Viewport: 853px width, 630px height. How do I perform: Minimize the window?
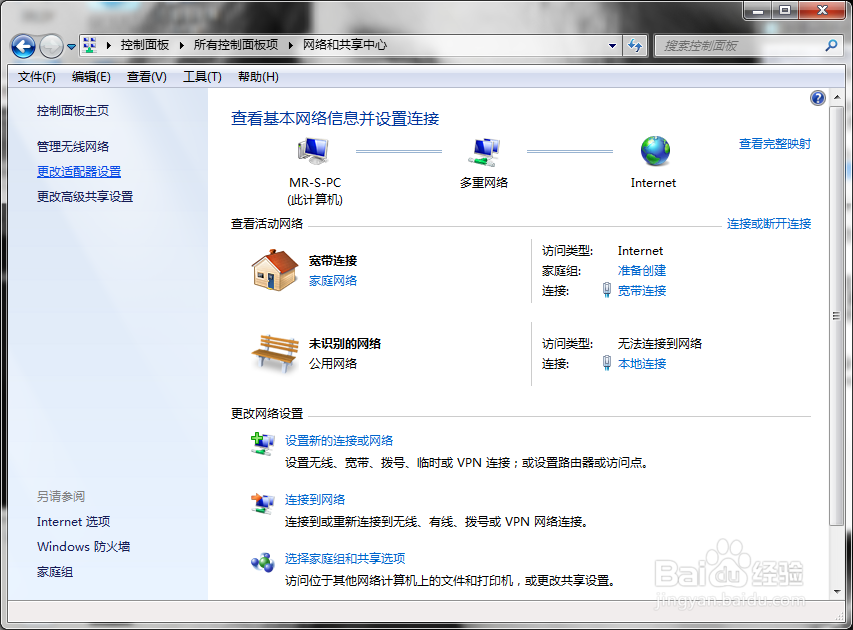coord(759,10)
